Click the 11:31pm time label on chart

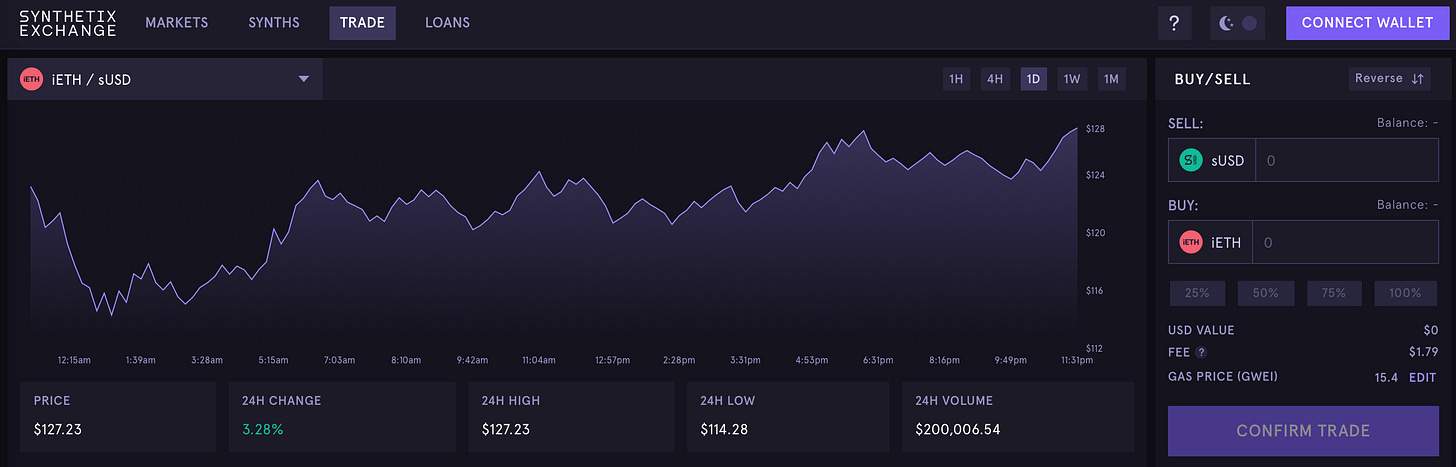(1075, 359)
